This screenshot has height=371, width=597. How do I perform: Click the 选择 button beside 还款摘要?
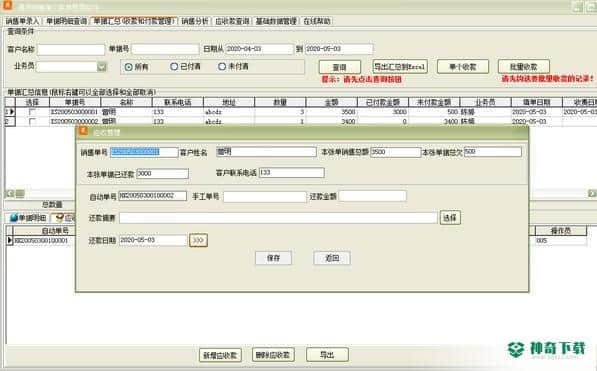point(450,217)
